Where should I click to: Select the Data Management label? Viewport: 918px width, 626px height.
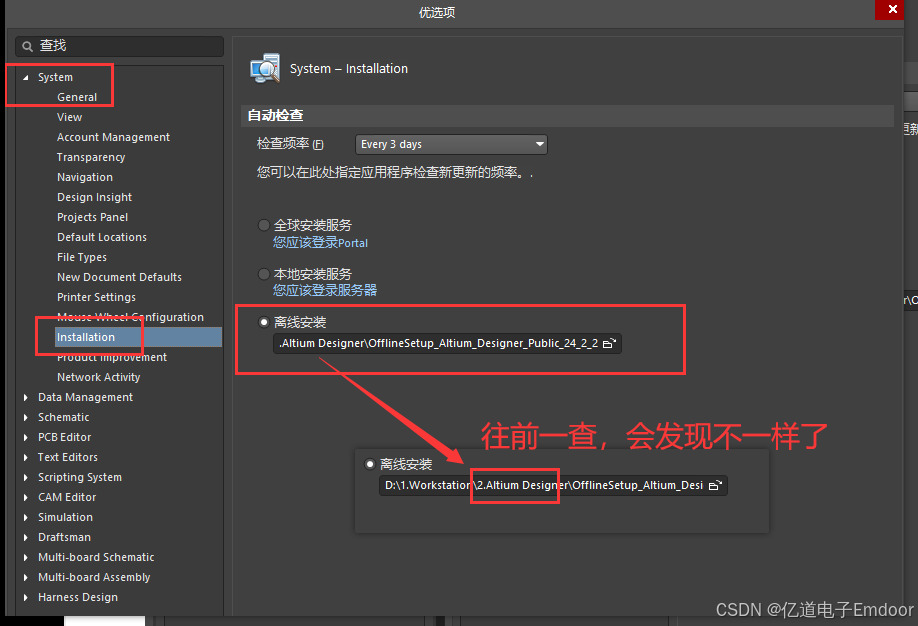(x=85, y=398)
